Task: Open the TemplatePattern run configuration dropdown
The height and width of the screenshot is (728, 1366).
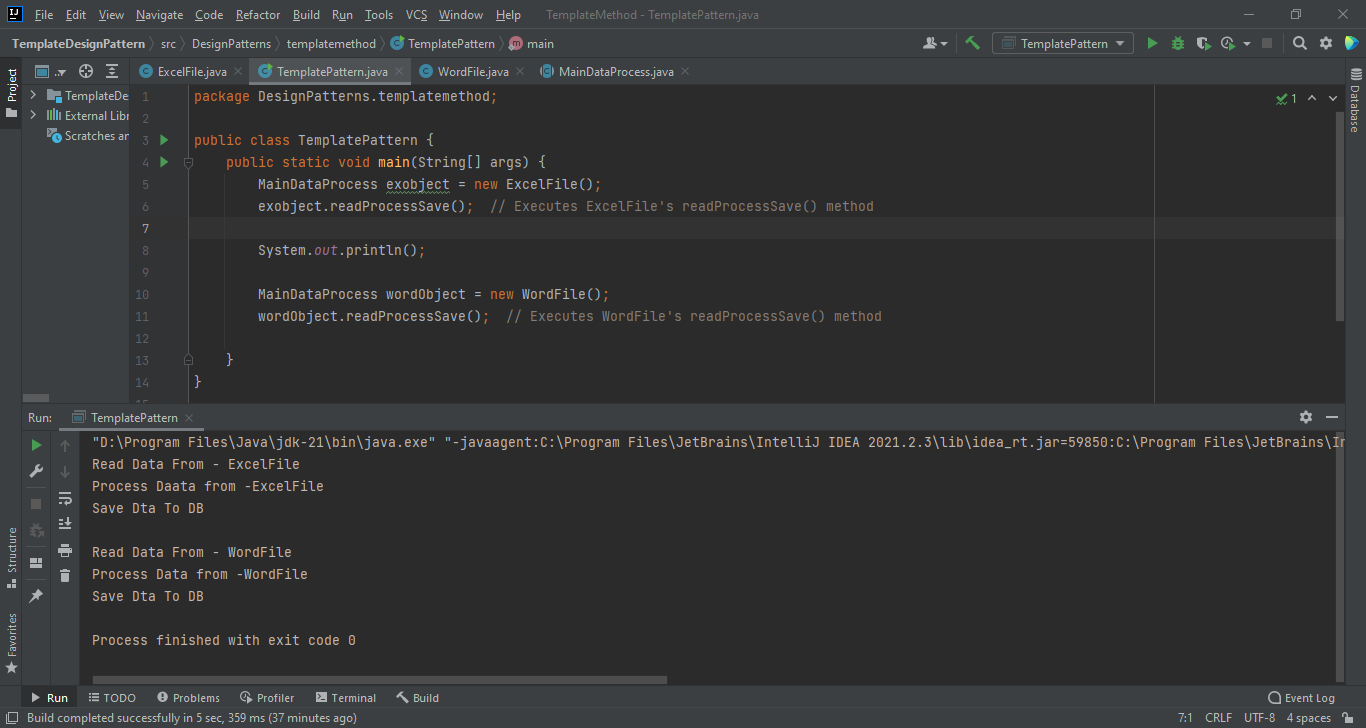Action: tap(1062, 43)
